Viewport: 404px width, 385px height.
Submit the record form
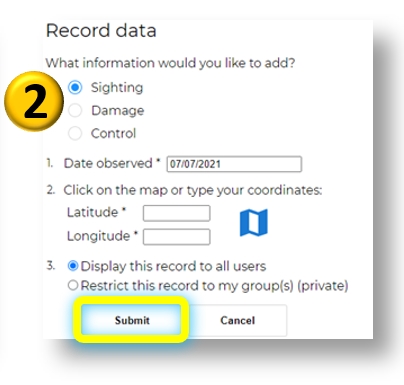point(132,320)
